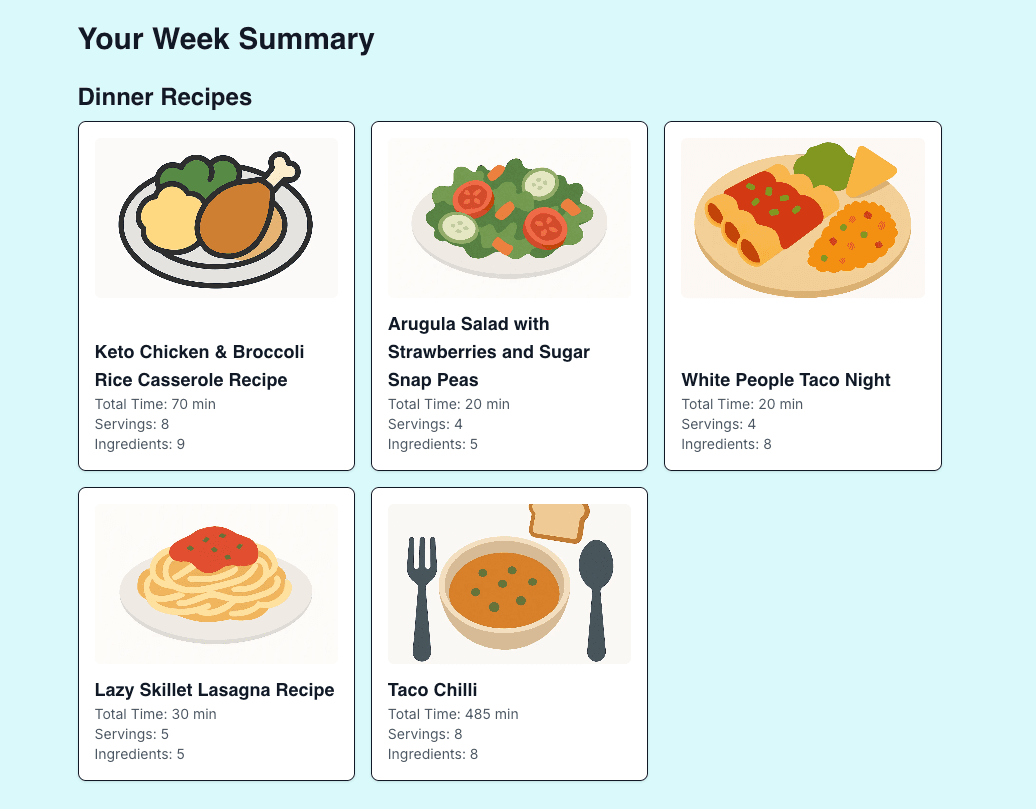Click the Your Week Summary heading
Image resolution: width=1036 pixels, height=809 pixels.
[x=226, y=39]
